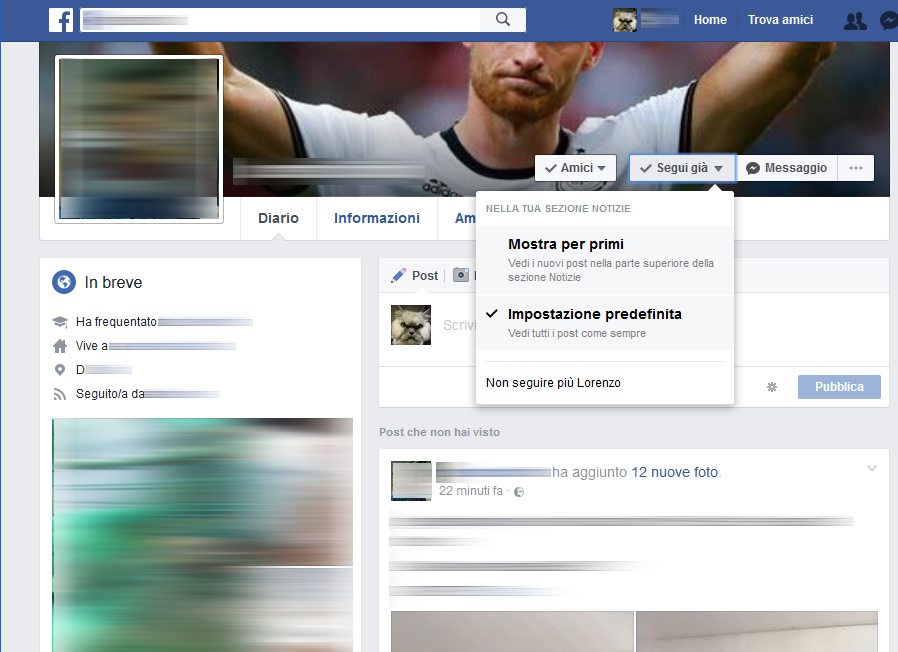Image resolution: width=898 pixels, height=652 pixels.
Task: Click the cat avatar in top bar
Action: click(x=625, y=20)
